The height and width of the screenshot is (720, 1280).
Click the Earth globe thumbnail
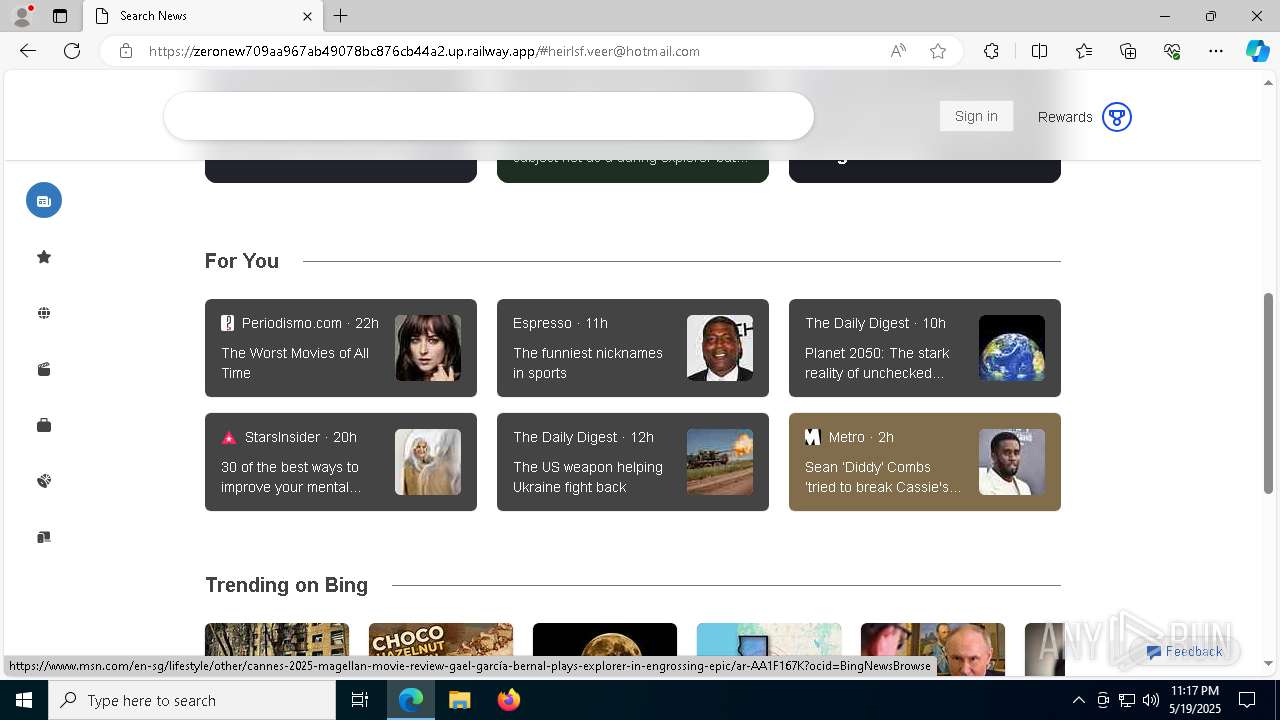coord(1012,348)
